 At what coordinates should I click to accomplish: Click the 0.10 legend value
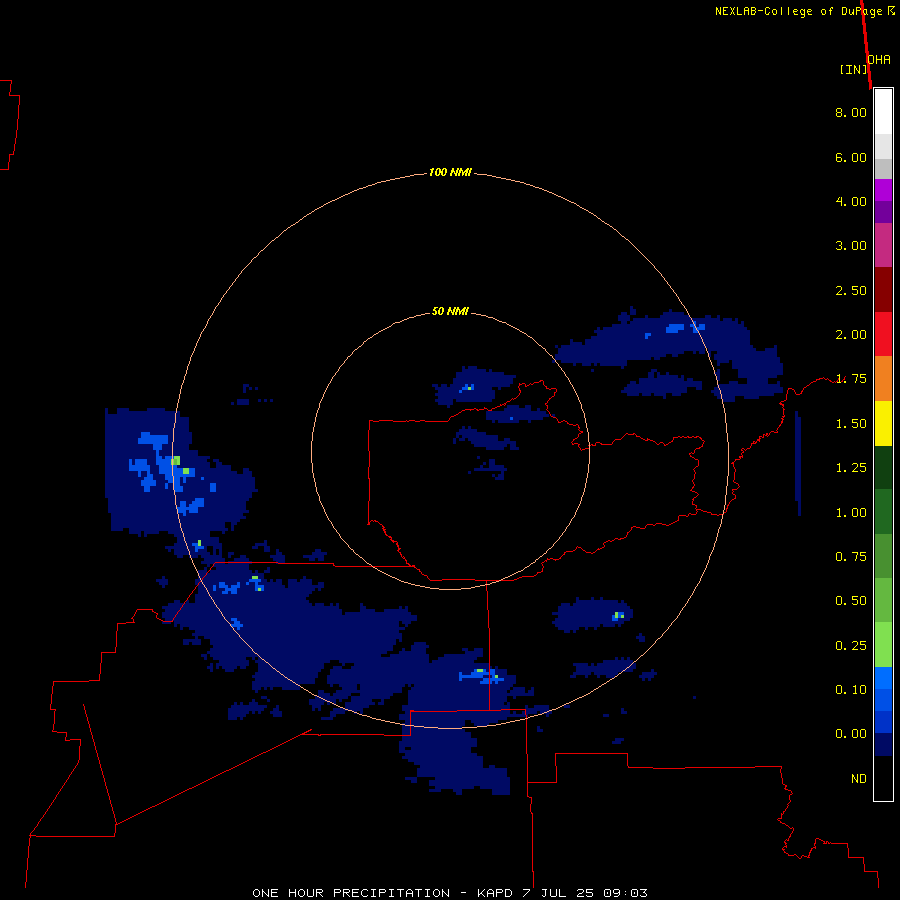coord(851,690)
